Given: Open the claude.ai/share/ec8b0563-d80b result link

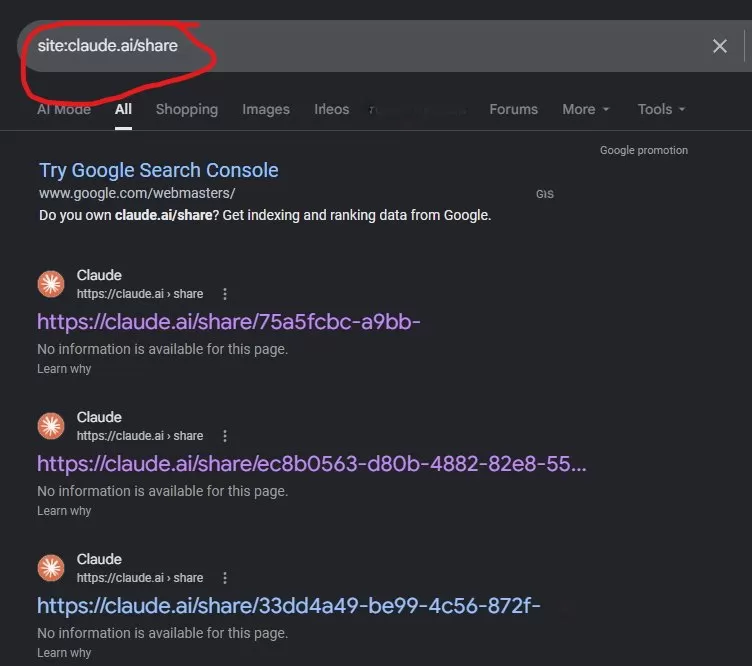Looking at the screenshot, I should coord(312,464).
